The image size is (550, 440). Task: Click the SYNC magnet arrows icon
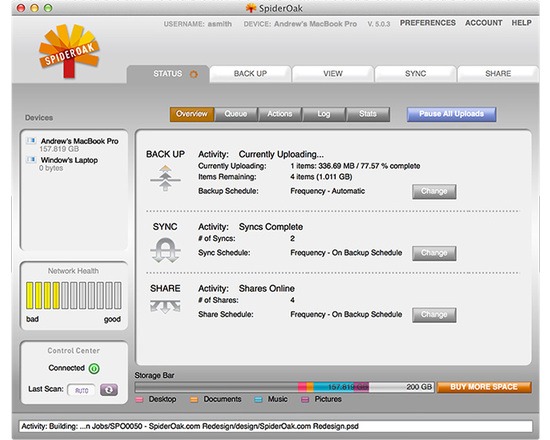[x=165, y=250]
